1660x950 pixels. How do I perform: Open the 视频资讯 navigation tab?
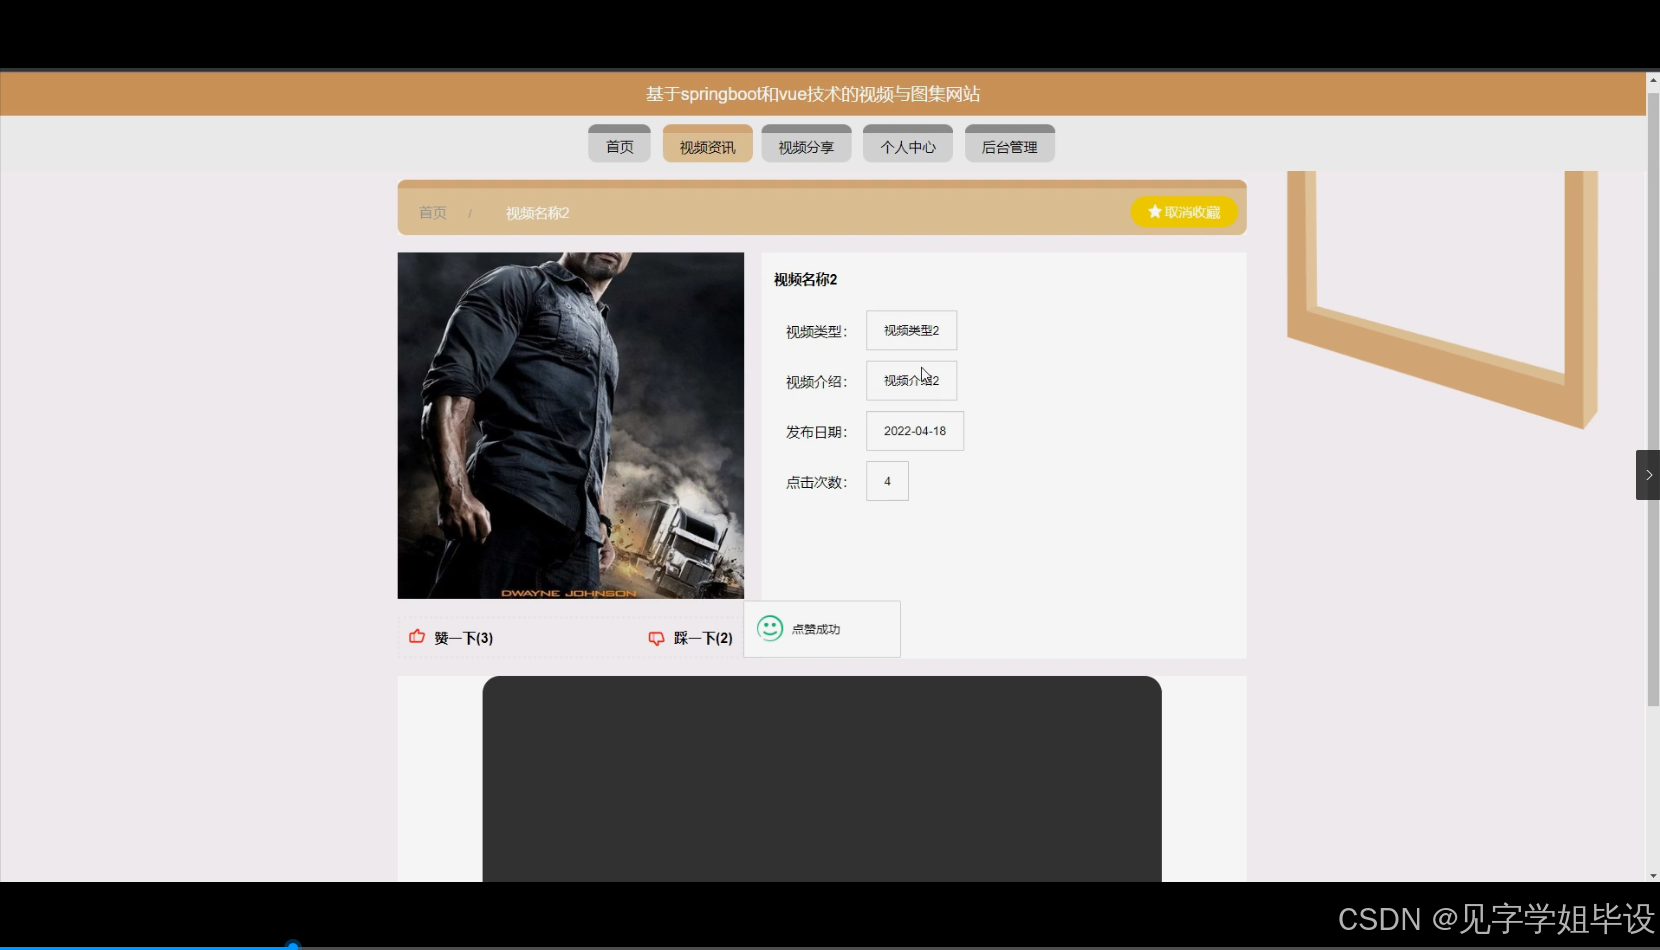coord(708,144)
